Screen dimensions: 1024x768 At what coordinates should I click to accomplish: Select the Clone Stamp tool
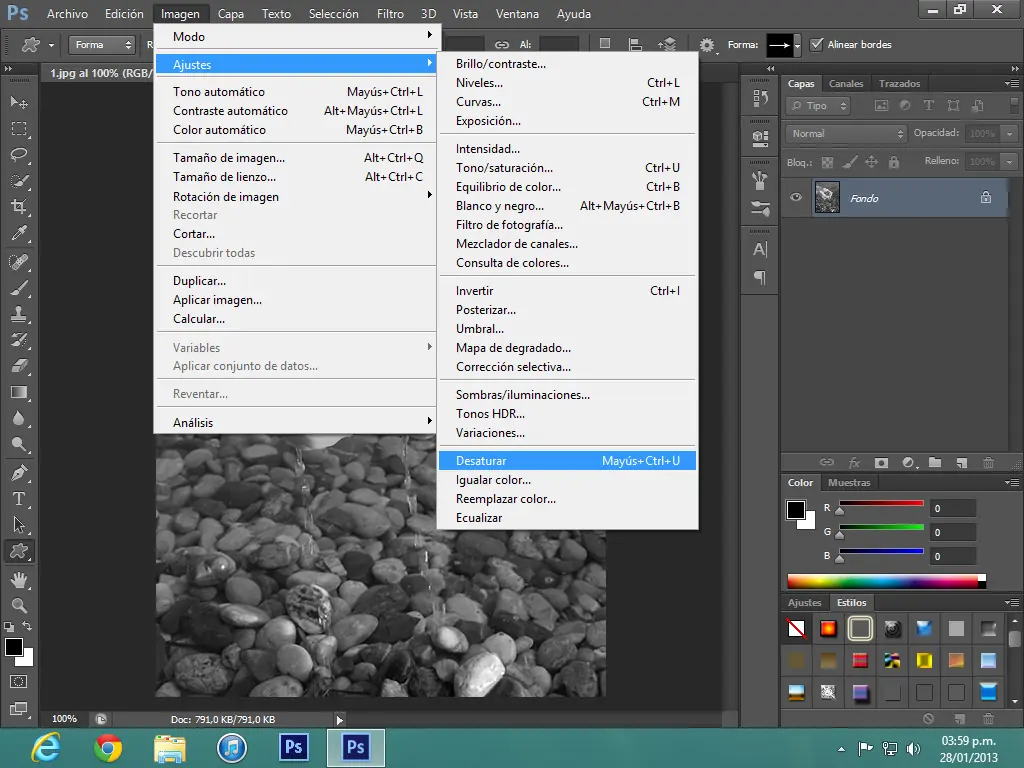(19, 314)
